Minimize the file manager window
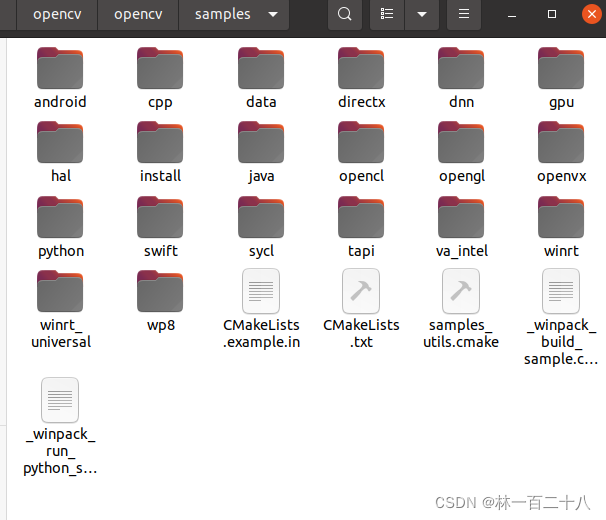606x520 pixels. click(x=512, y=14)
